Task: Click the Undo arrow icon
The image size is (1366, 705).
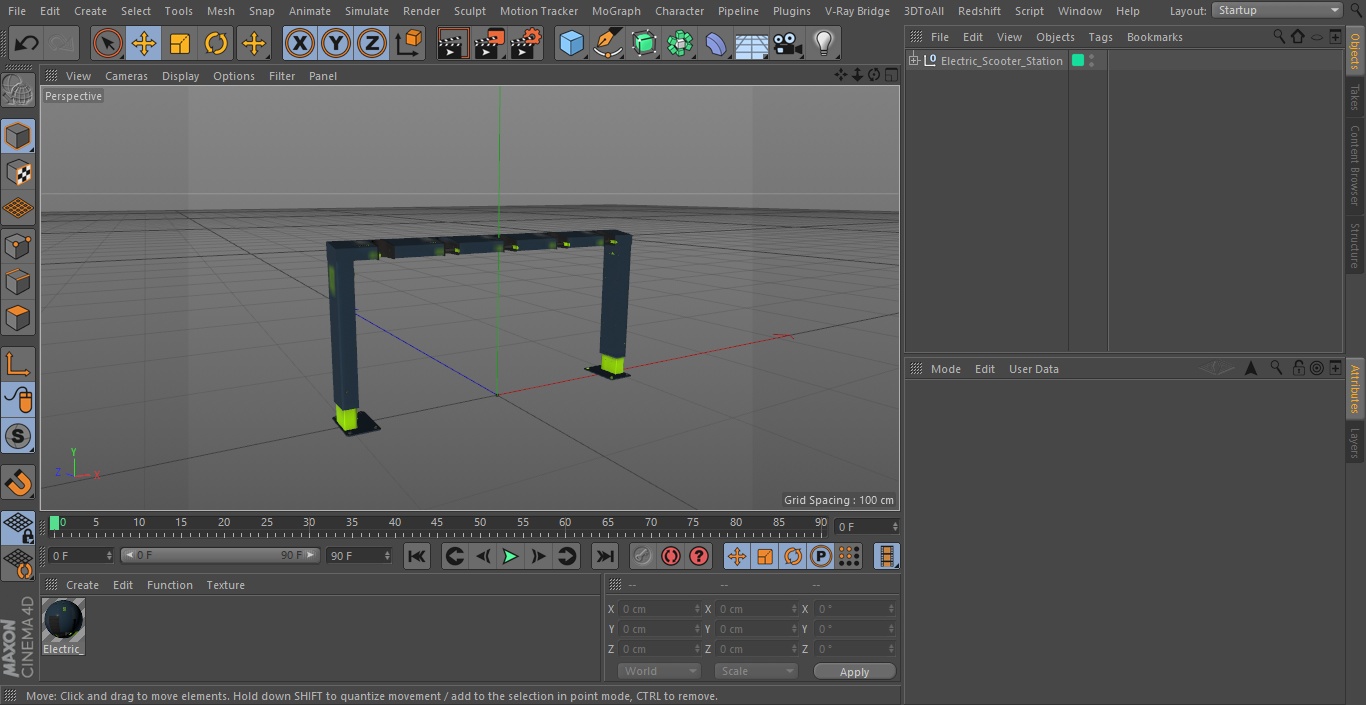Action: click(x=27, y=43)
